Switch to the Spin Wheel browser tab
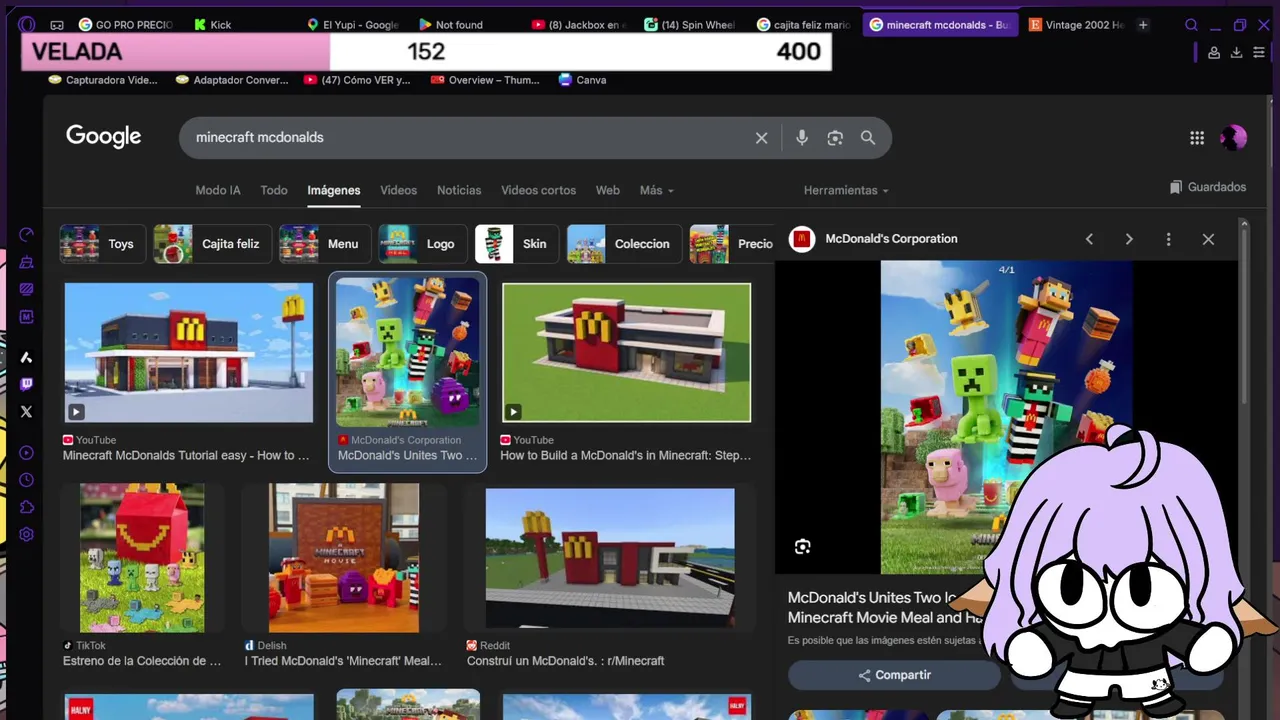The height and width of the screenshot is (720, 1280). click(690, 25)
